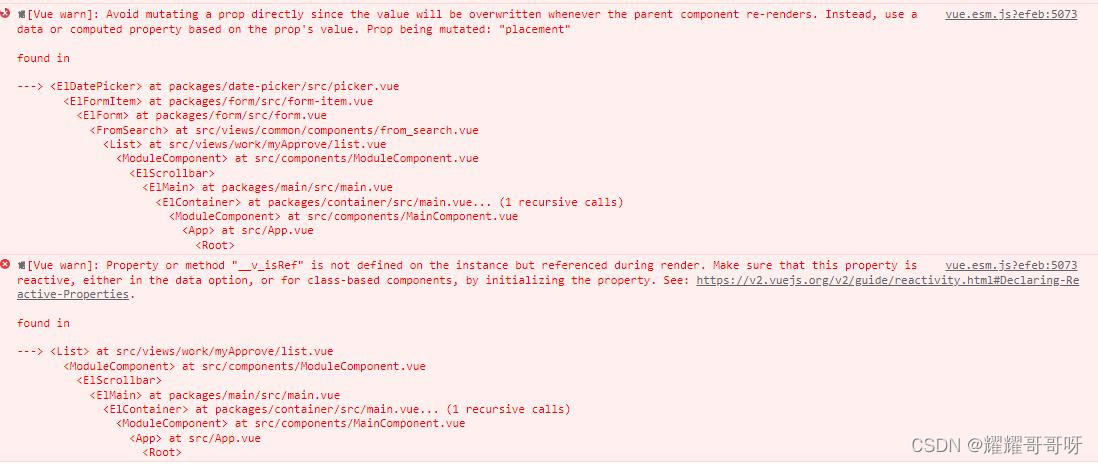Image resolution: width=1098 pixels, height=464 pixels.
Task: Collapse the first Vue warn stack trace arrow
Action: (22, 14)
